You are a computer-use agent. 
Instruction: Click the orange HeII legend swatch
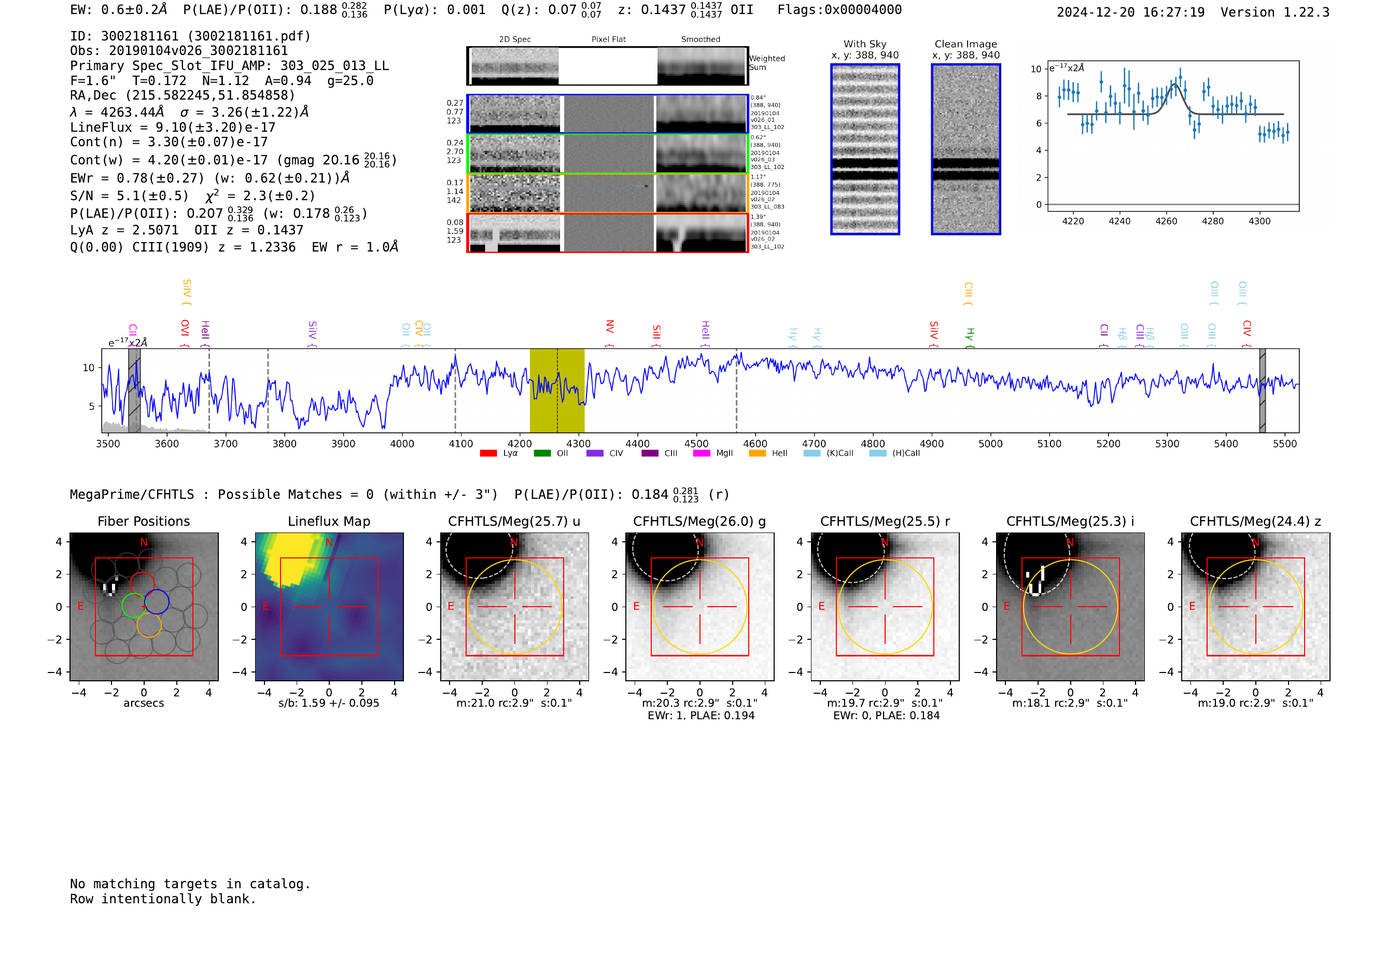(x=757, y=453)
